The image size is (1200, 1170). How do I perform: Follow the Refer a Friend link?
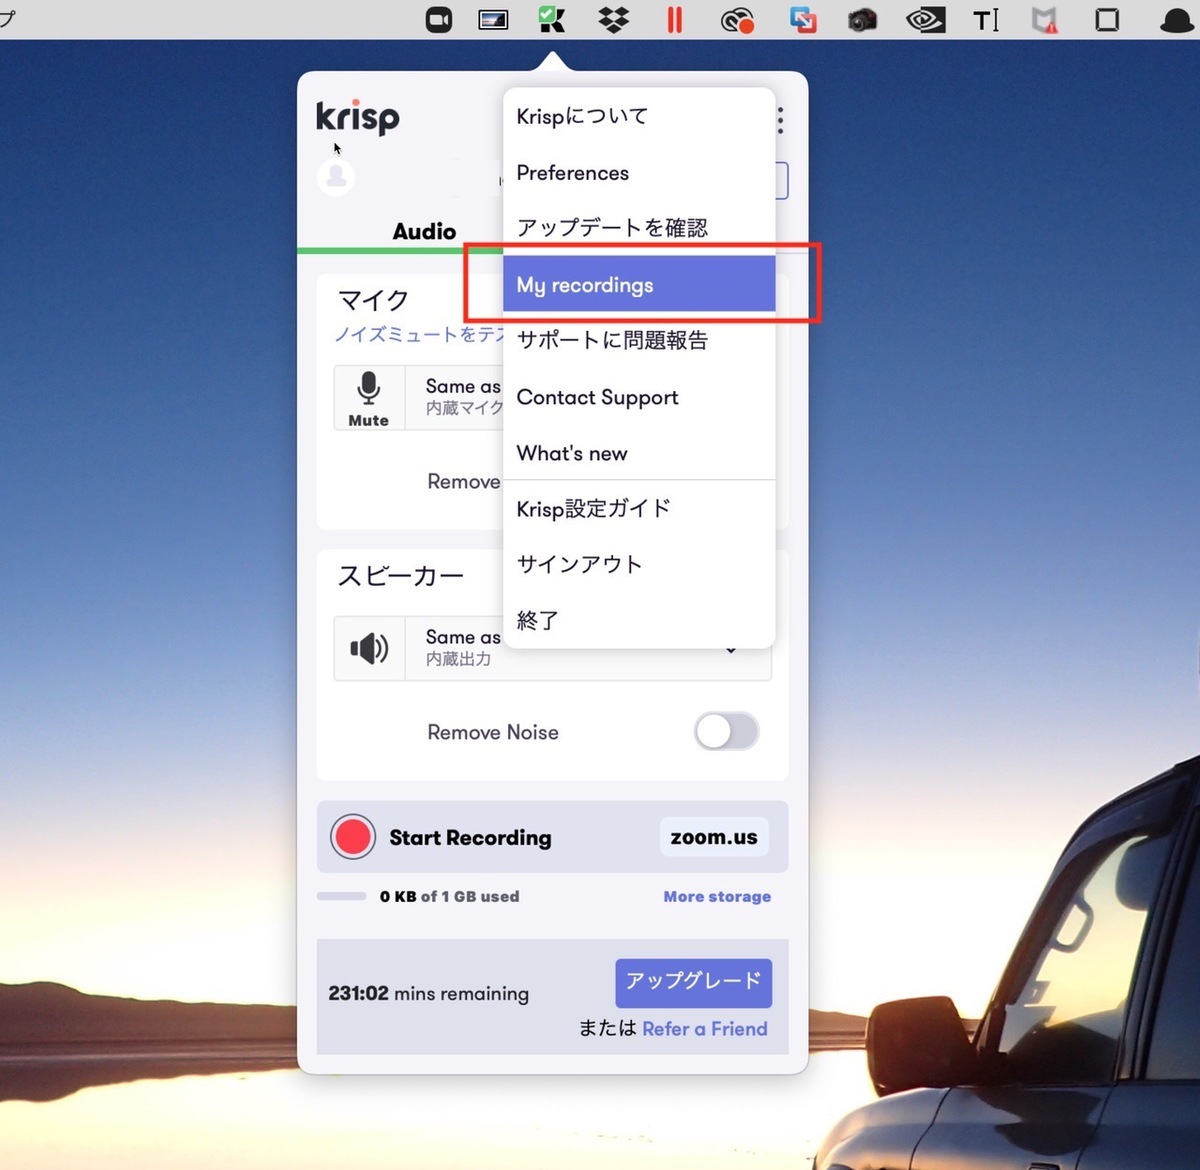tap(705, 1029)
